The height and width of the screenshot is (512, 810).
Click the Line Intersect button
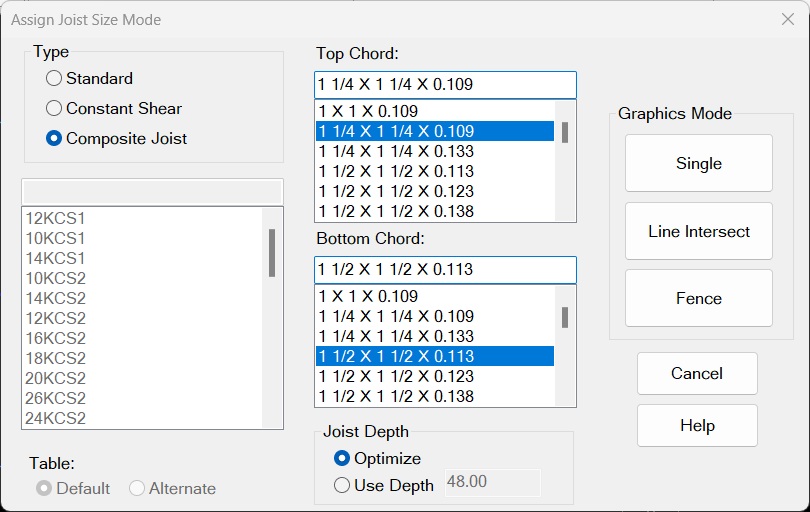tap(699, 231)
